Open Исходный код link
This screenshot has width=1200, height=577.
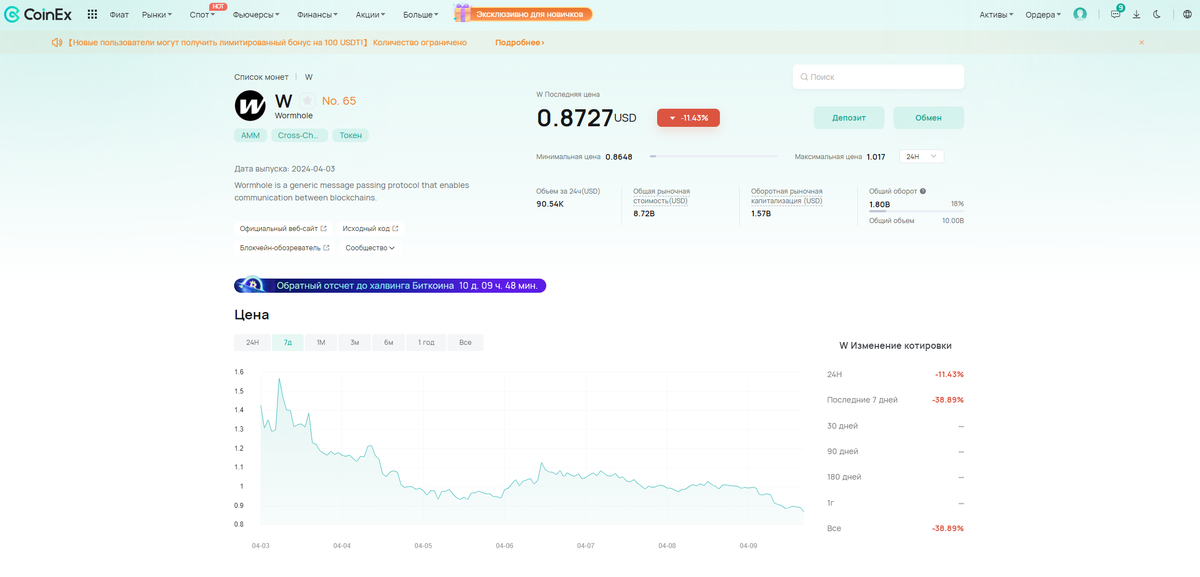(370, 228)
